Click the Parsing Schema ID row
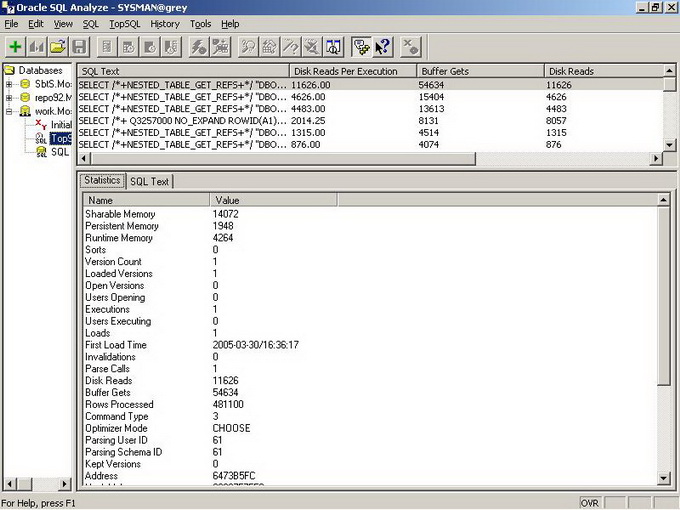The height and width of the screenshot is (510, 680). (370, 452)
